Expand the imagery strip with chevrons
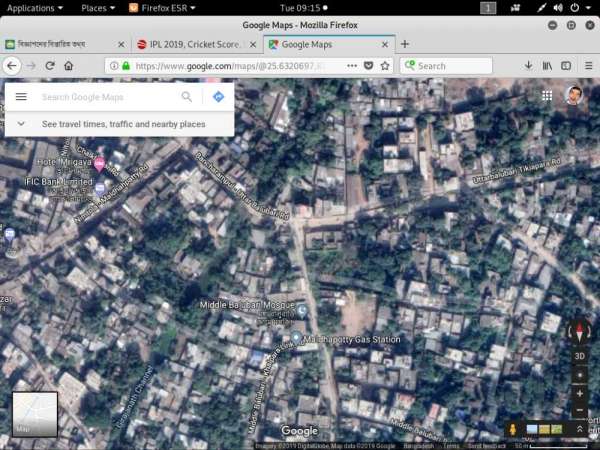 coord(580,429)
